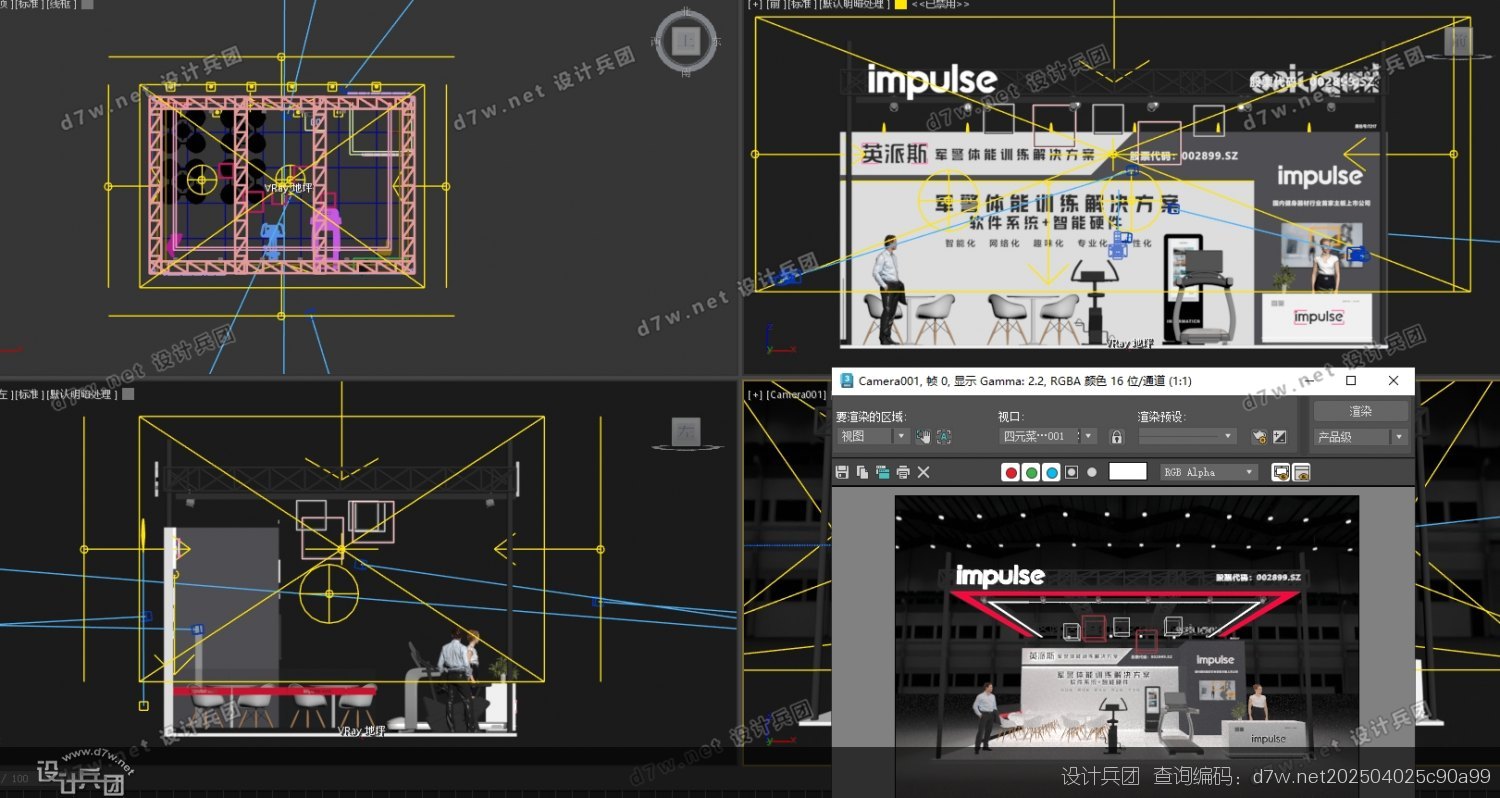Open the [+] menu of the front viewport
This screenshot has height=798, width=1500.
point(755,5)
